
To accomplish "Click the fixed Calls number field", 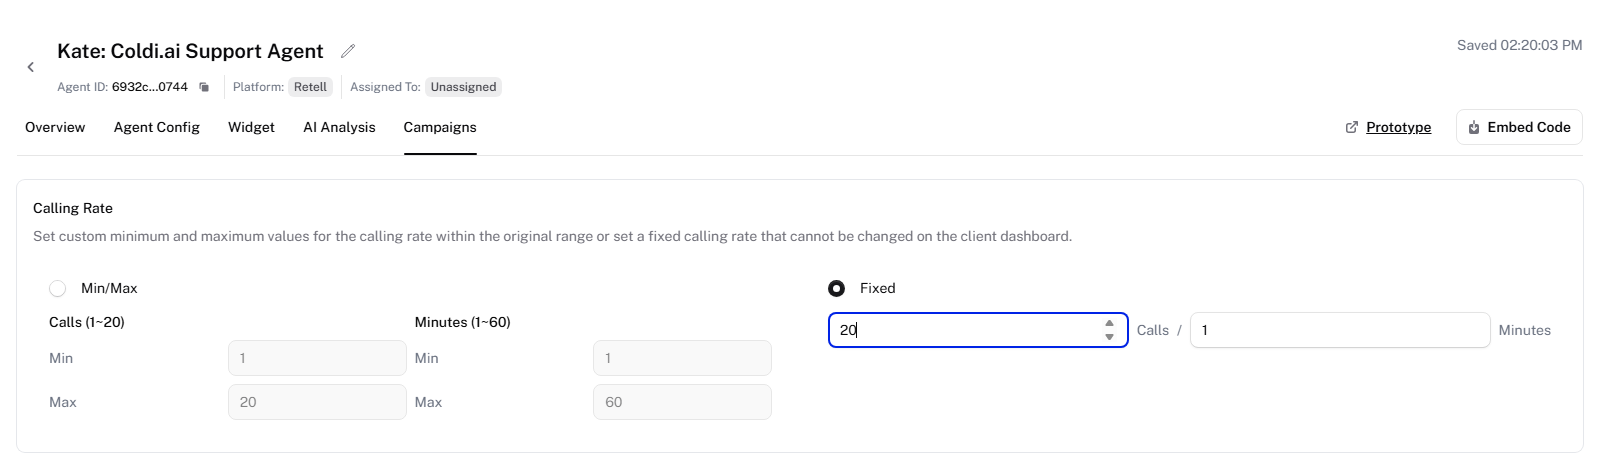I will point(978,330).
